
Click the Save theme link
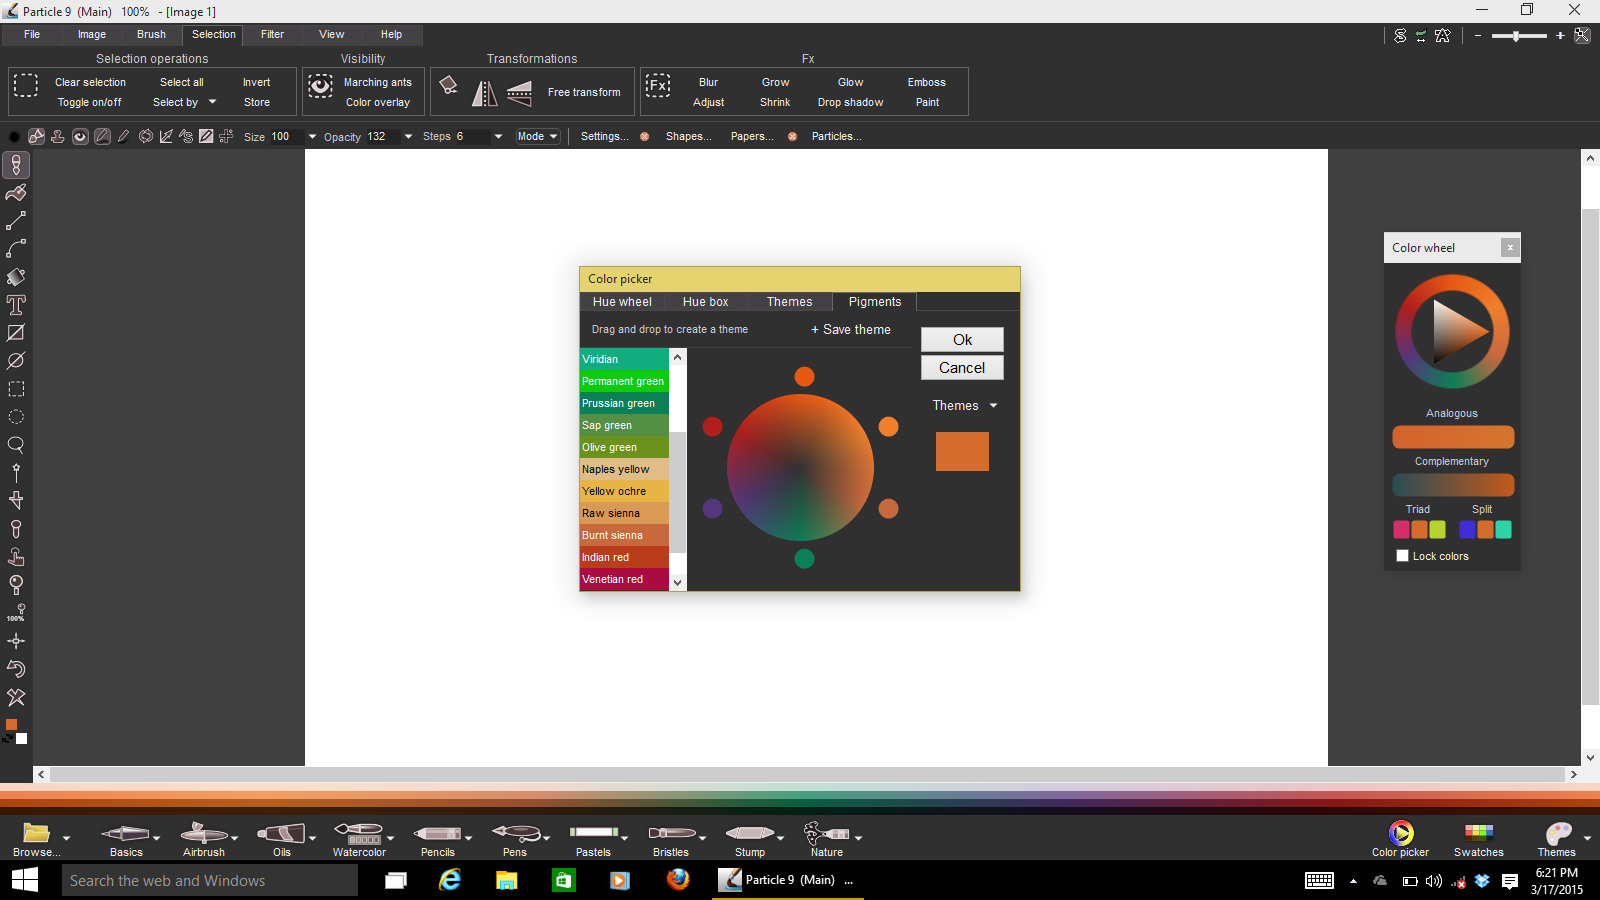pyautogui.click(x=851, y=330)
